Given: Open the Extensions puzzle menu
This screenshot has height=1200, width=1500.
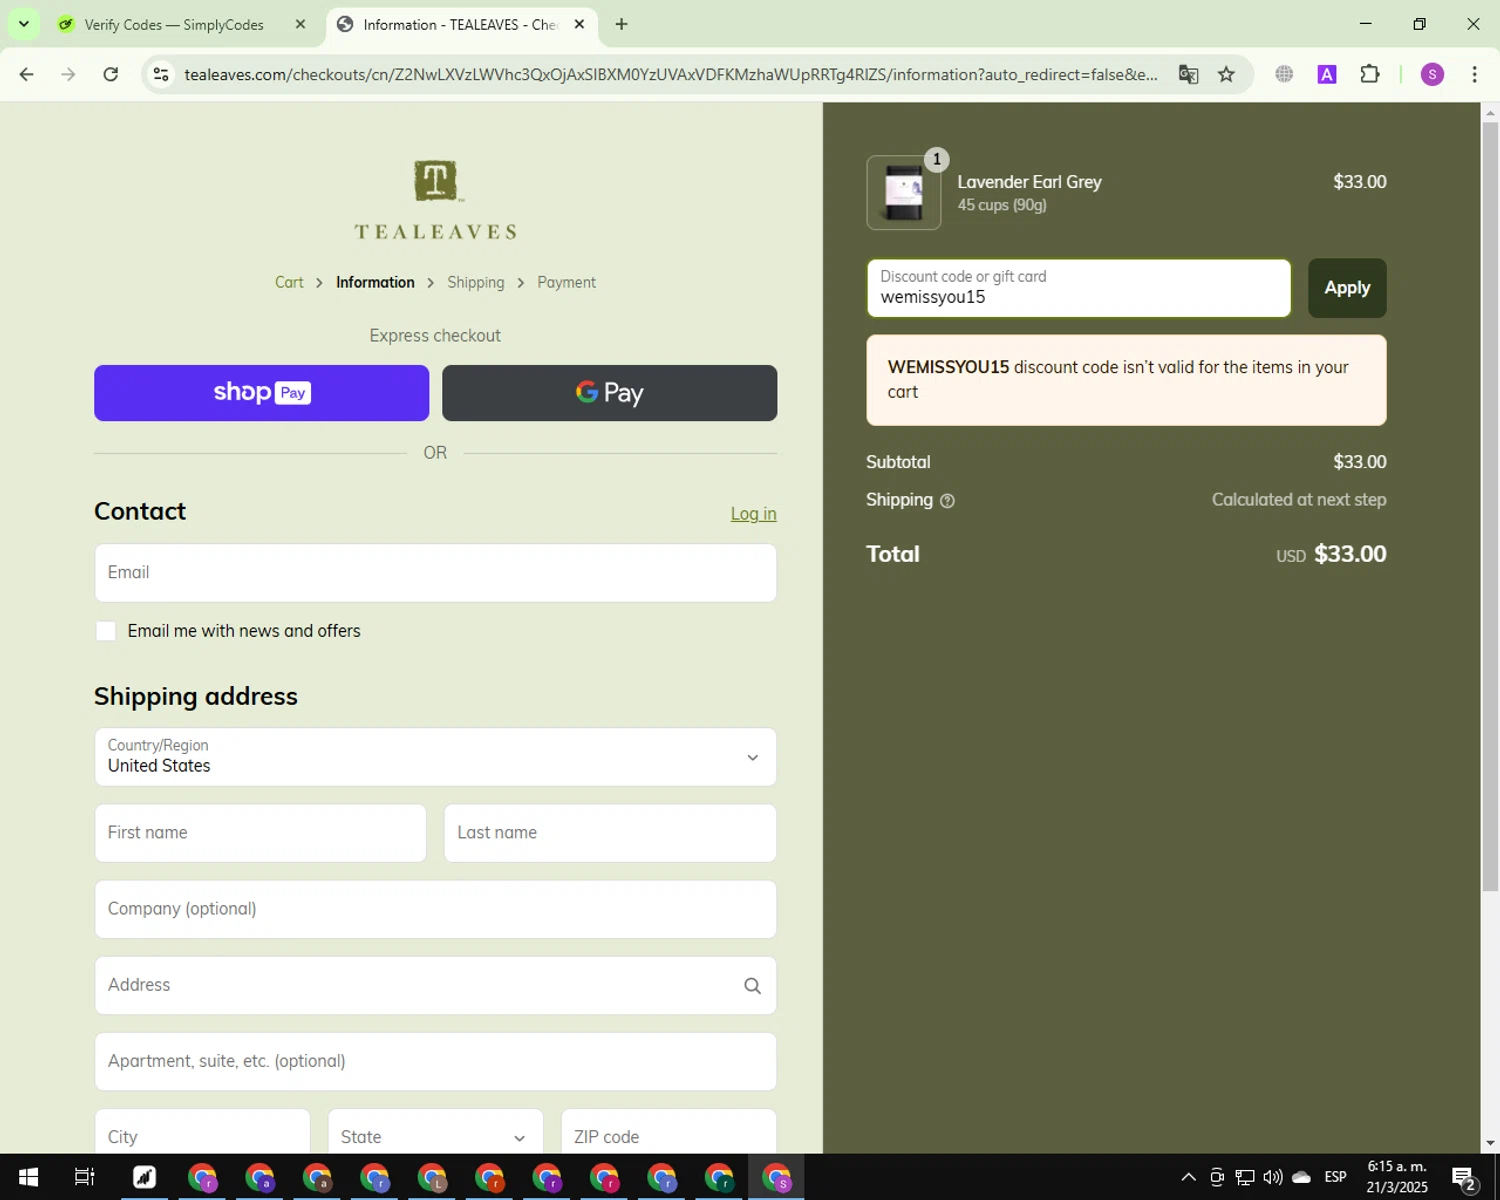Looking at the screenshot, I should (1370, 74).
